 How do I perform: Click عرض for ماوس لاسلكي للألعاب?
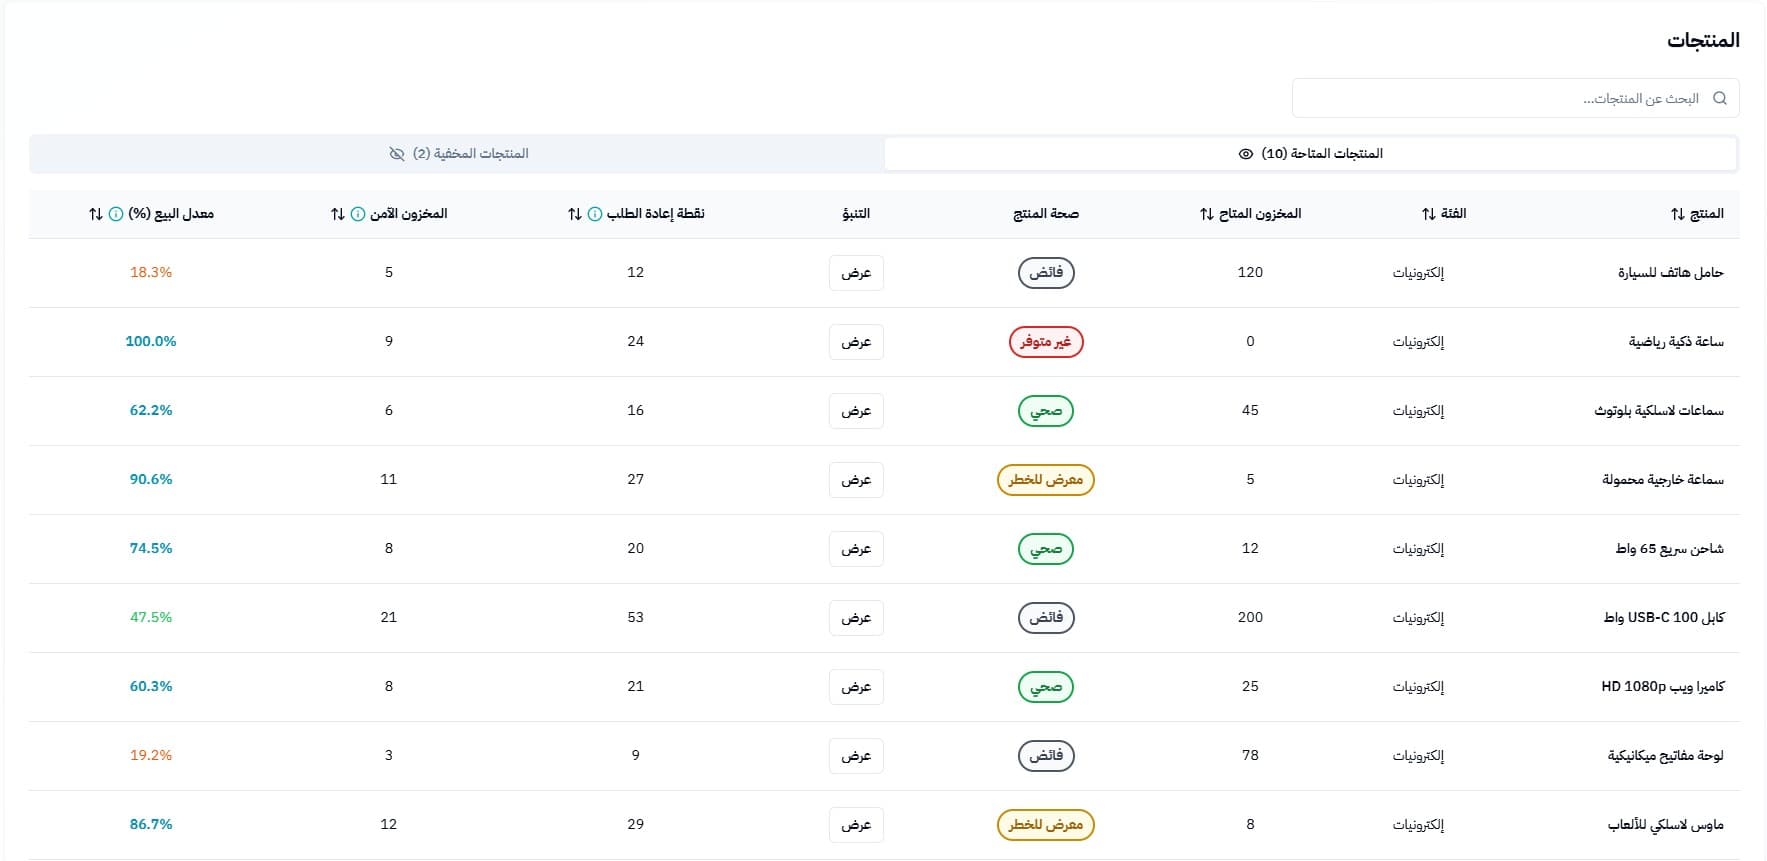[856, 825]
